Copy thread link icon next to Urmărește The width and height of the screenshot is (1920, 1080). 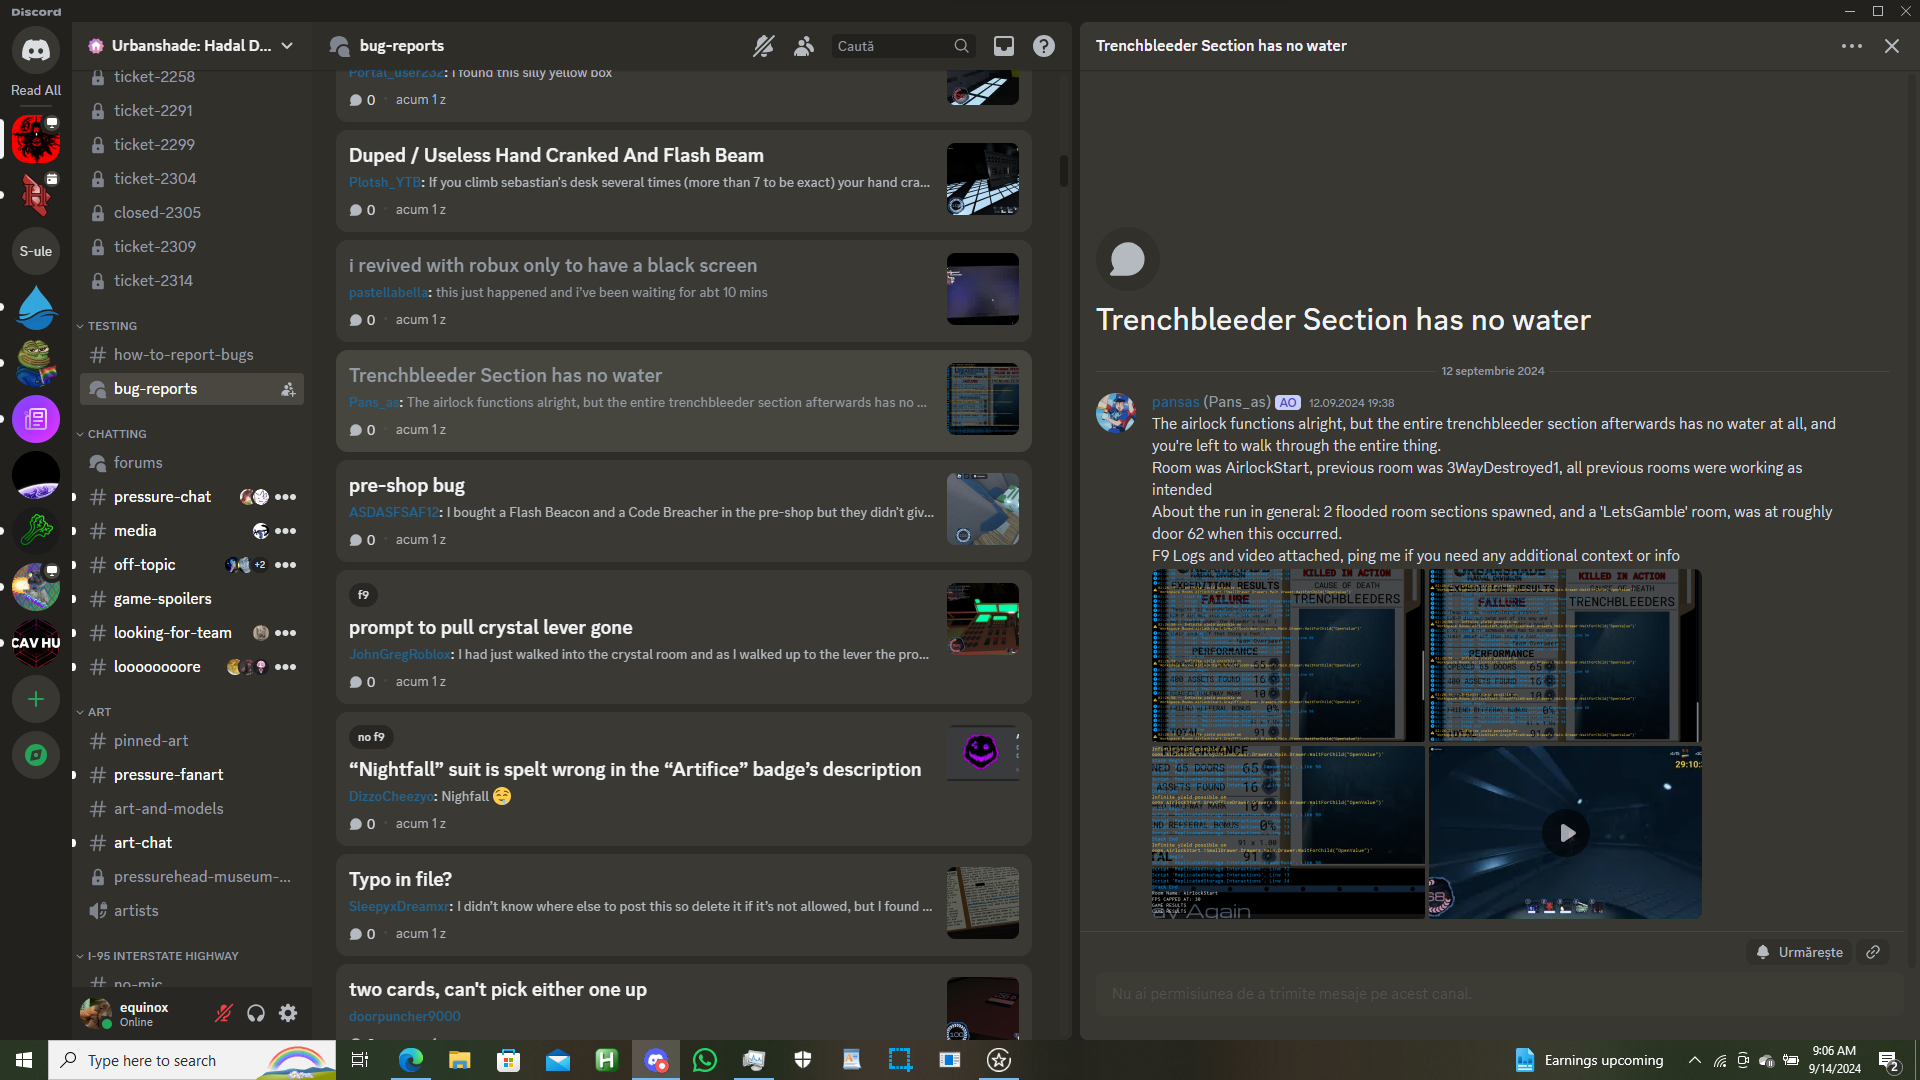click(x=1873, y=952)
